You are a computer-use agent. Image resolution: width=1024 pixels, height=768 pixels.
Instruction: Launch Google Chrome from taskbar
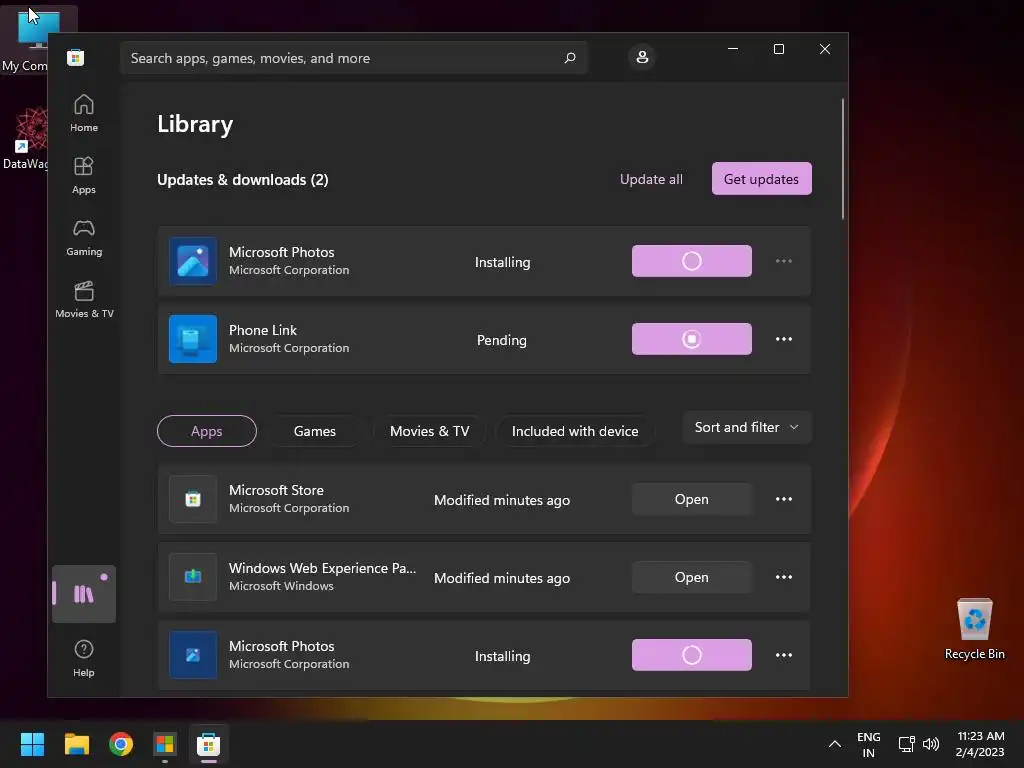click(x=121, y=744)
